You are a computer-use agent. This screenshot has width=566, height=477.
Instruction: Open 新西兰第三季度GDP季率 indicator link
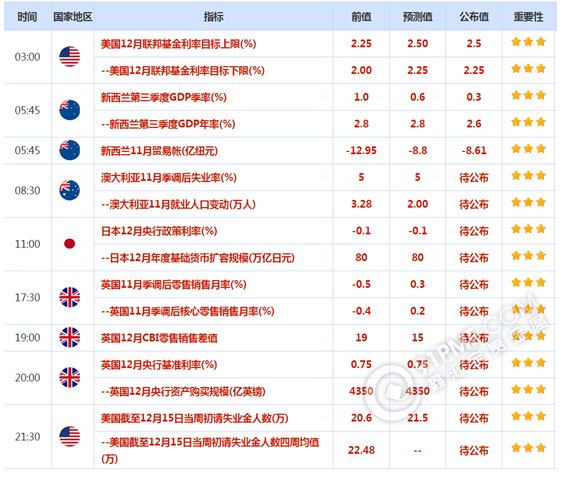pos(164,97)
